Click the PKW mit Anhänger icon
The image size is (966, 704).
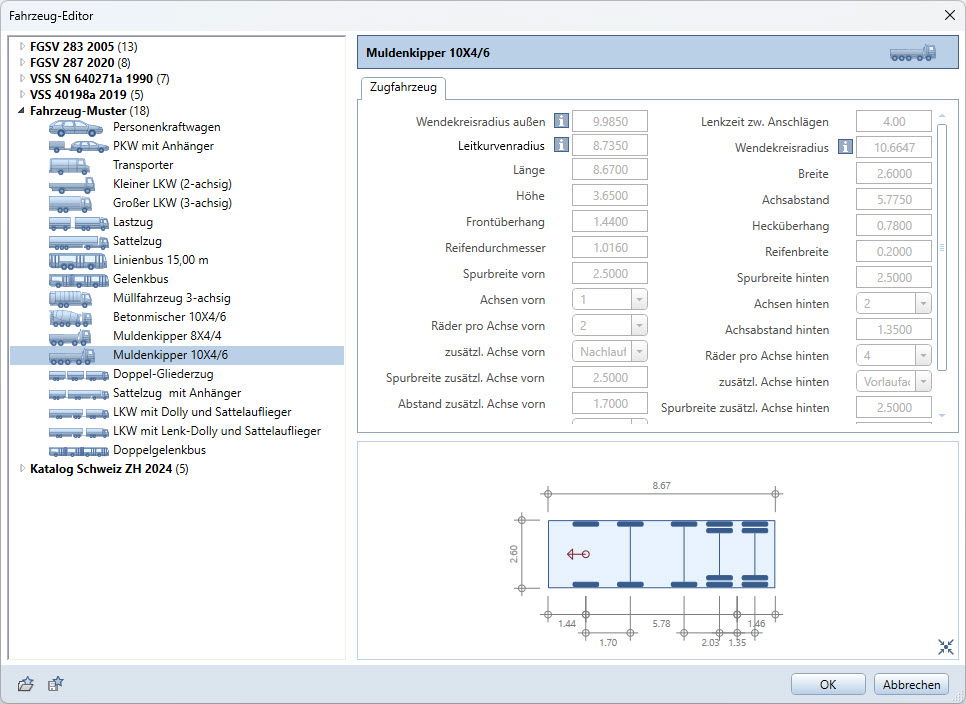pyautogui.click(x=78, y=147)
